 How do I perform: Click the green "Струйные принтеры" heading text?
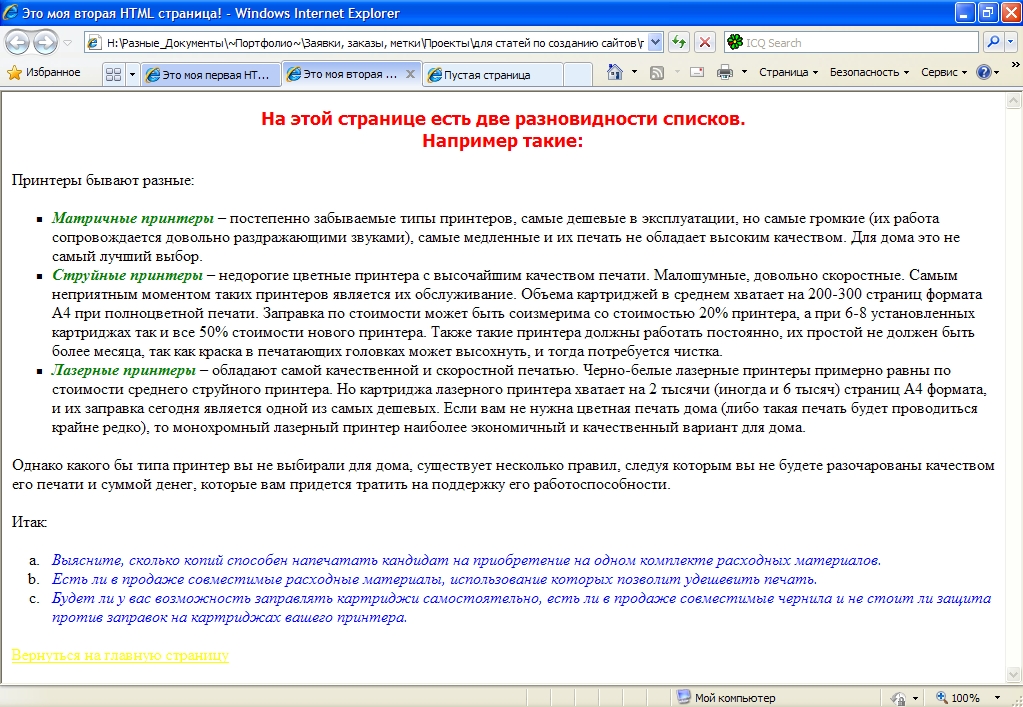(128, 275)
